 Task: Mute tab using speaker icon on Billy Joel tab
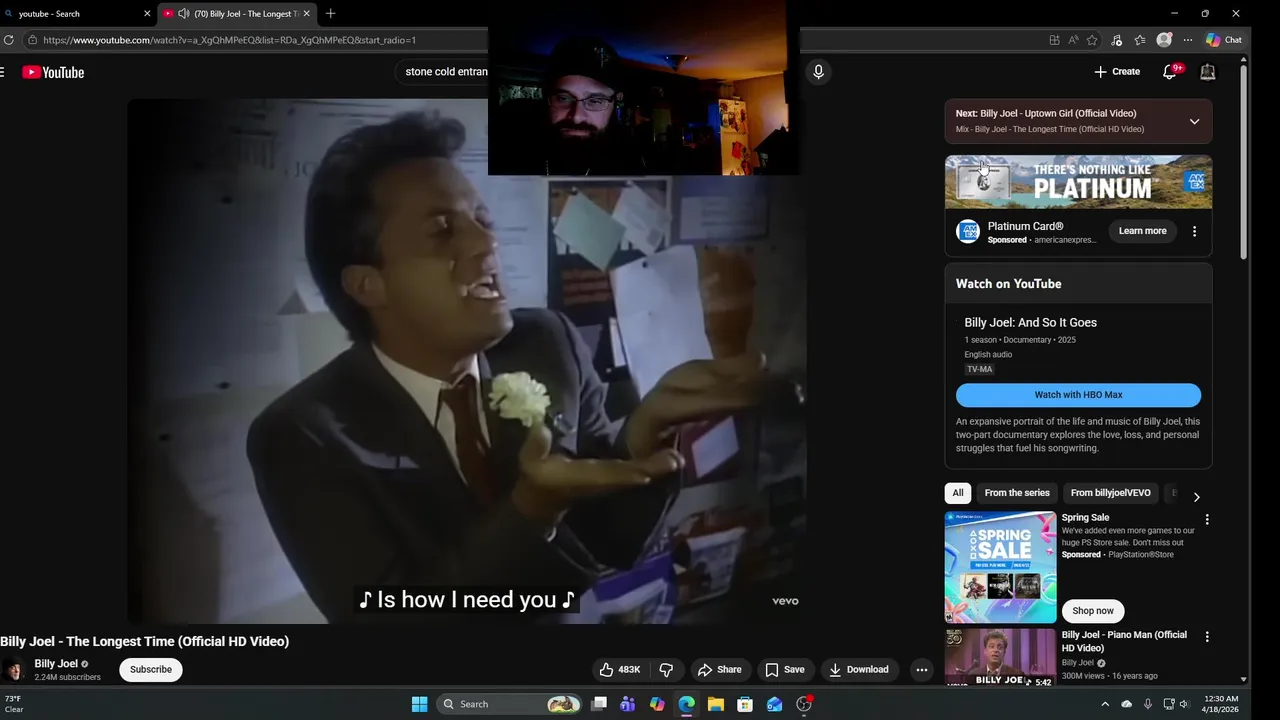(x=184, y=13)
